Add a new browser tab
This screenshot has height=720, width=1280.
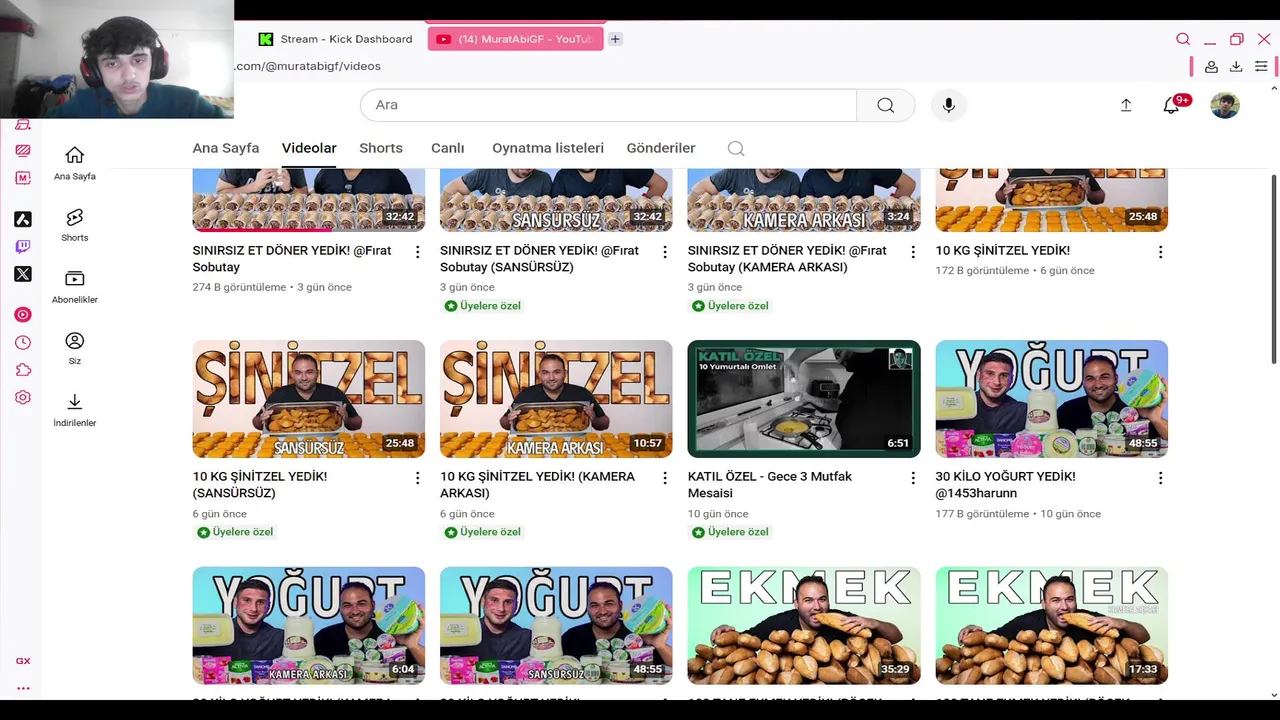(x=615, y=39)
